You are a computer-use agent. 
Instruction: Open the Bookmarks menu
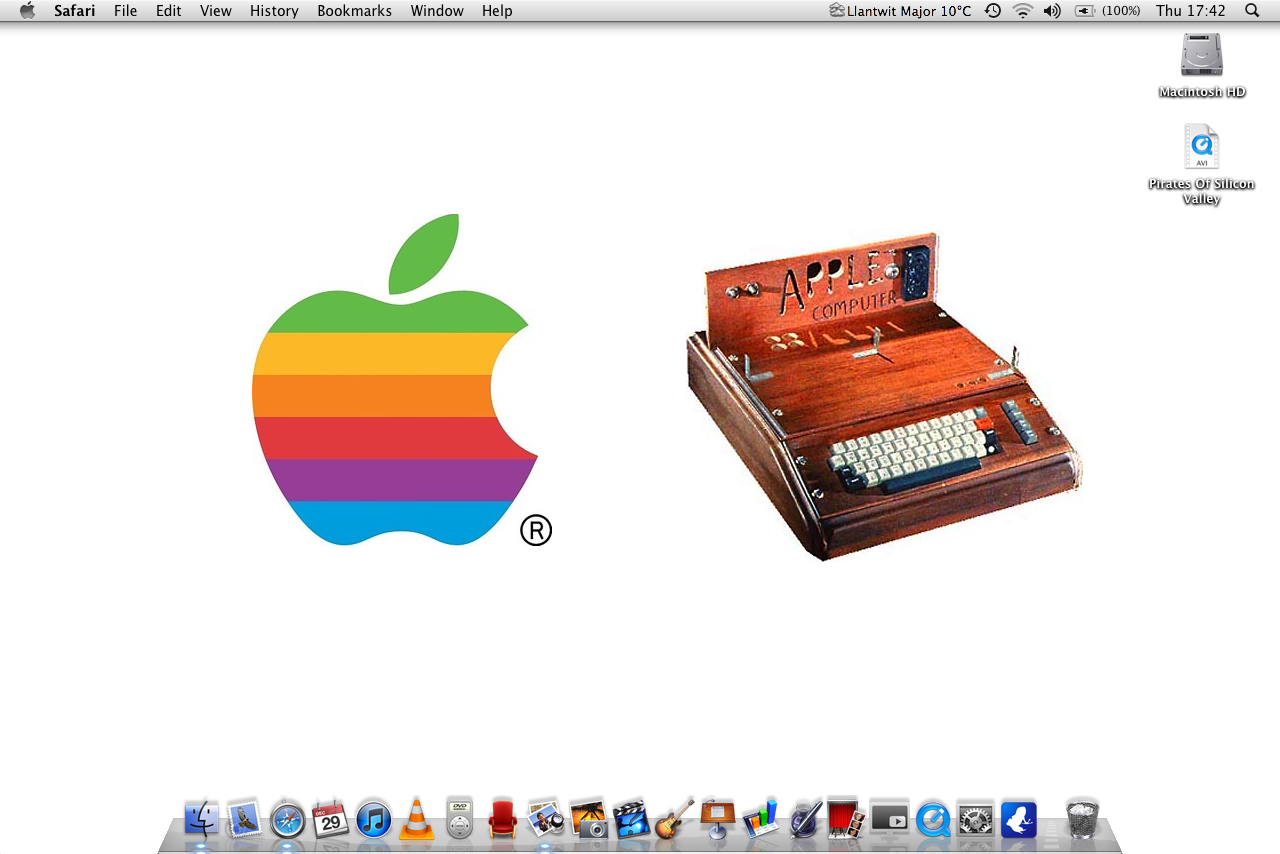click(355, 11)
